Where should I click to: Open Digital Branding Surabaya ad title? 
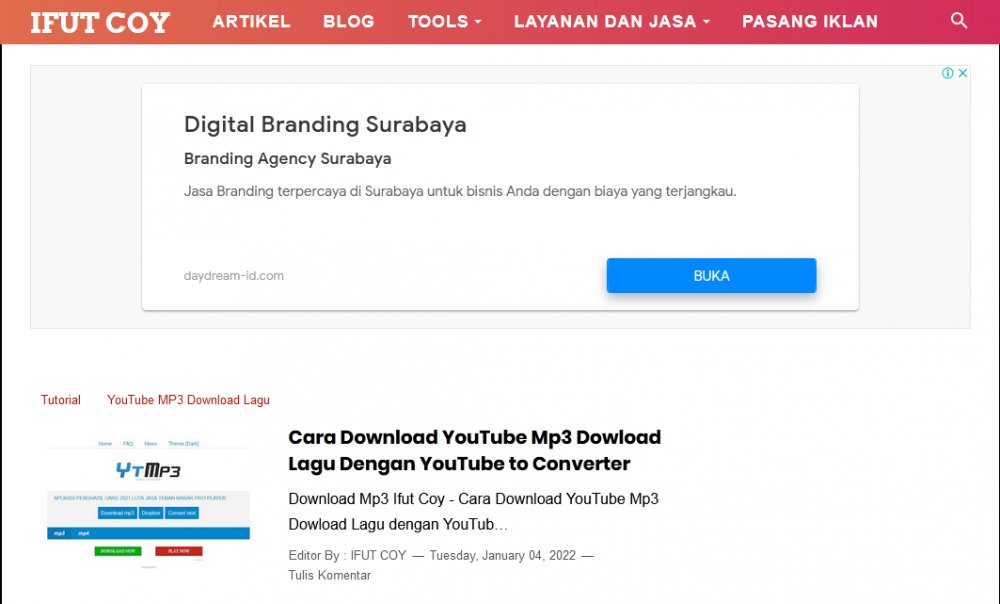click(x=325, y=124)
